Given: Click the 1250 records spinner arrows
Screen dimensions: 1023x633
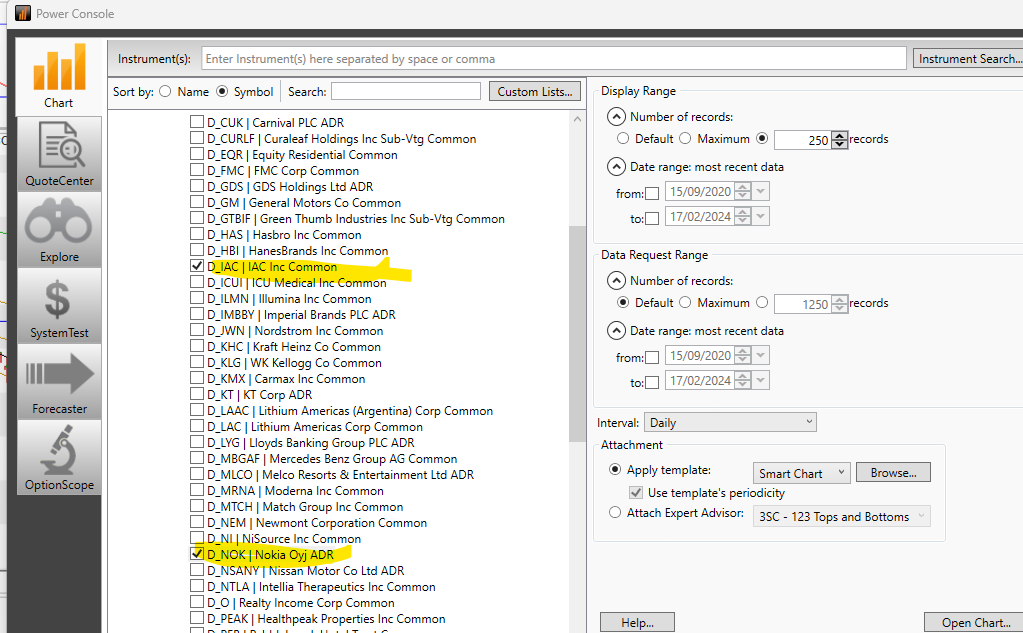Looking at the screenshot, I should click(x=840, y=303).
